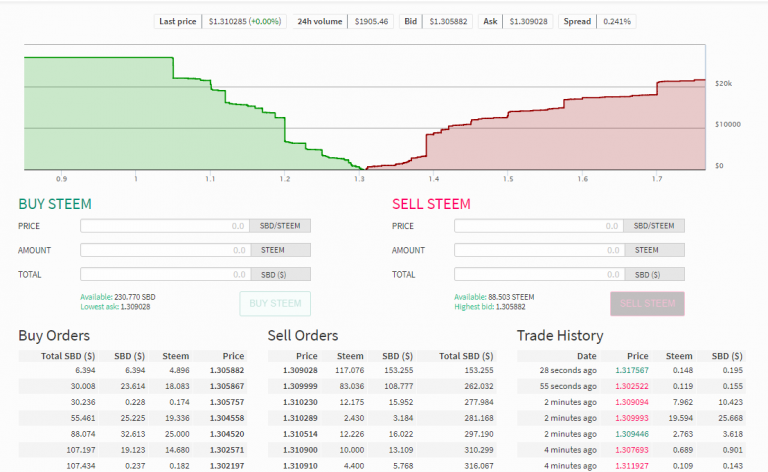The image size is (768, 472).
Task: Click Available 88.503 STEEM balance link
Action: tap(494, 297)
